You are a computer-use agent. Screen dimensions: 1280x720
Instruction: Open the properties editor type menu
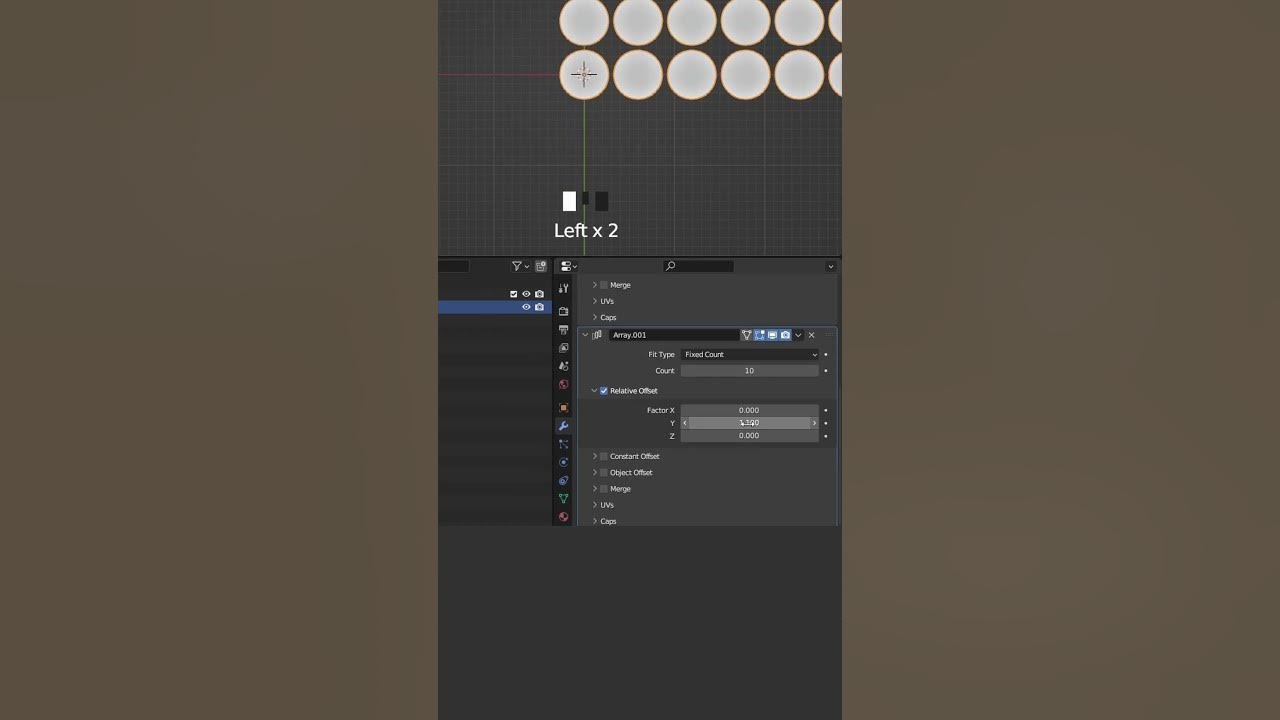(569, 266)
